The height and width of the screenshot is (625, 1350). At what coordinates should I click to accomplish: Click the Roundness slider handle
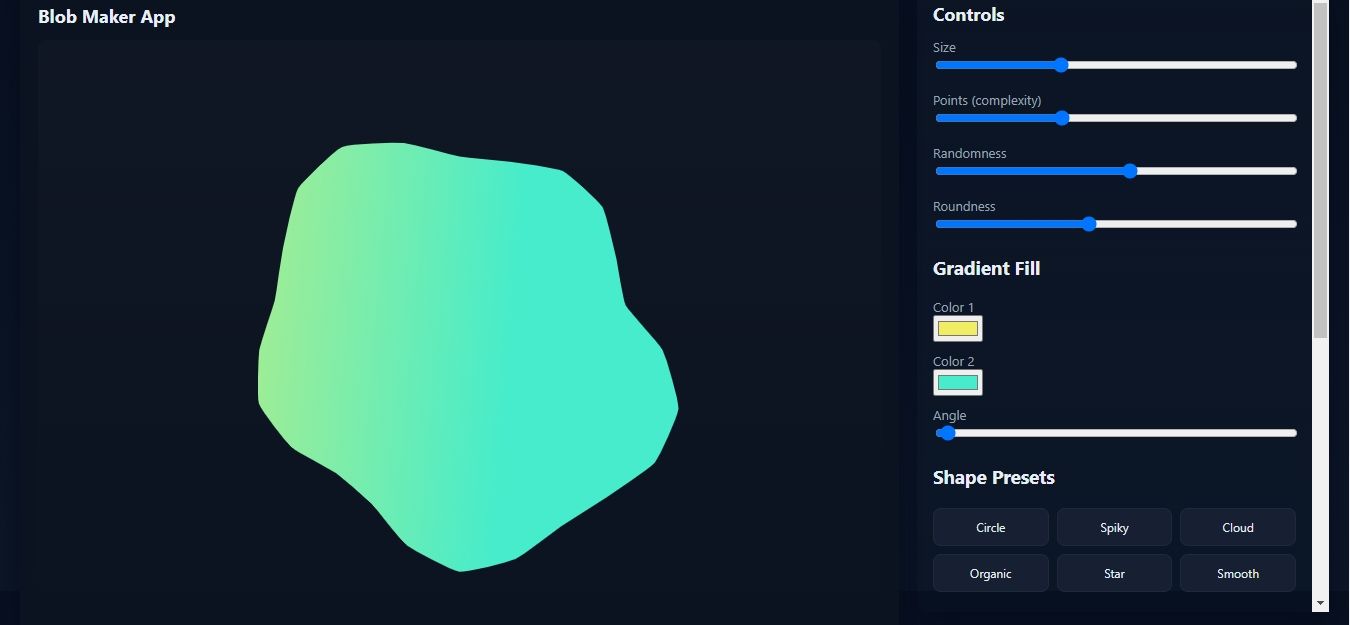[x=1089, y=224]
